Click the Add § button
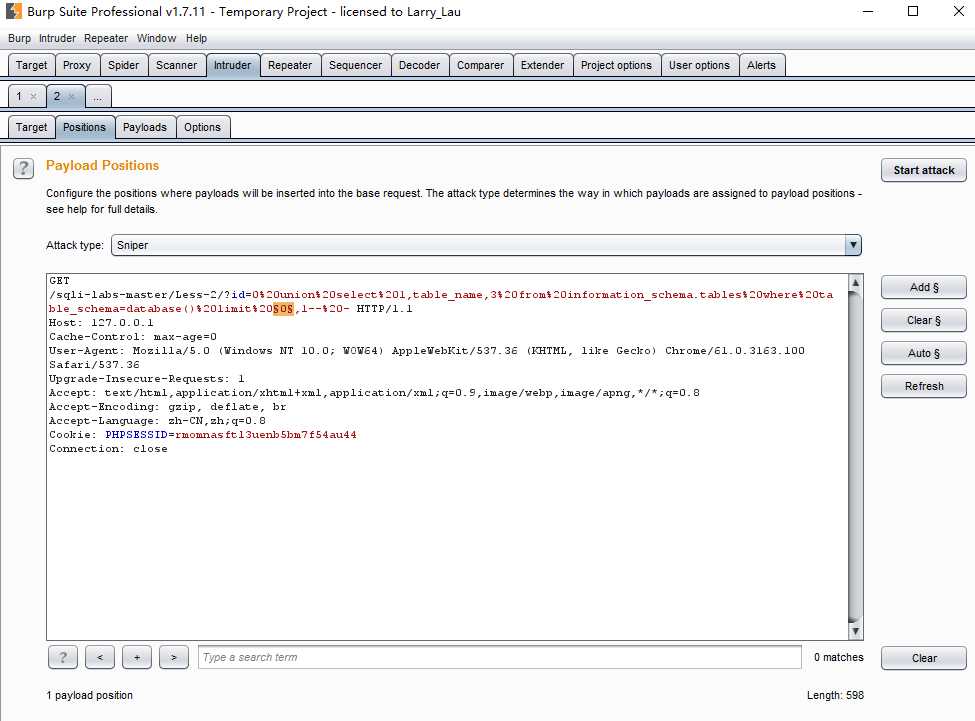 coord(924,287)
